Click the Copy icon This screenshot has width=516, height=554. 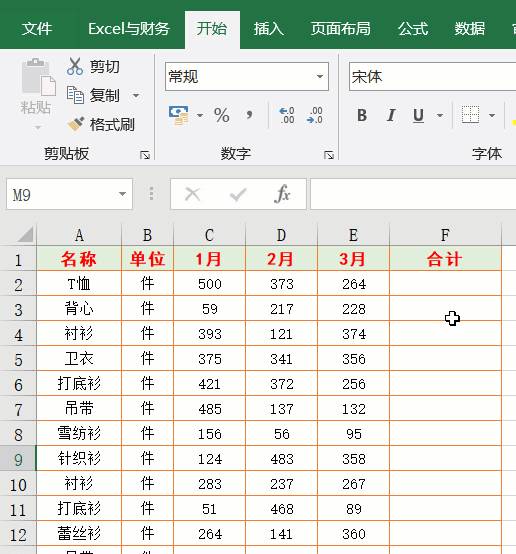[x=75, y=95]
